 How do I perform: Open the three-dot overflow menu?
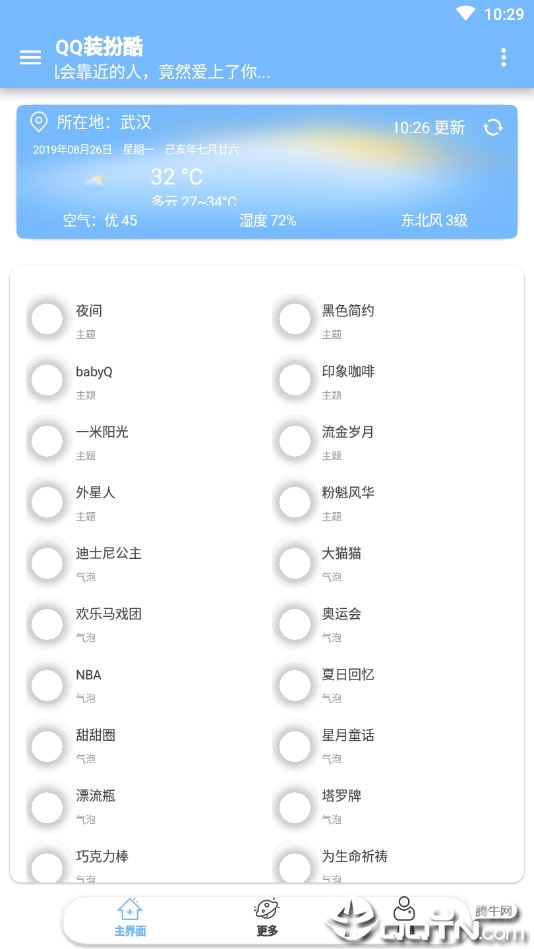pos(503,57)
